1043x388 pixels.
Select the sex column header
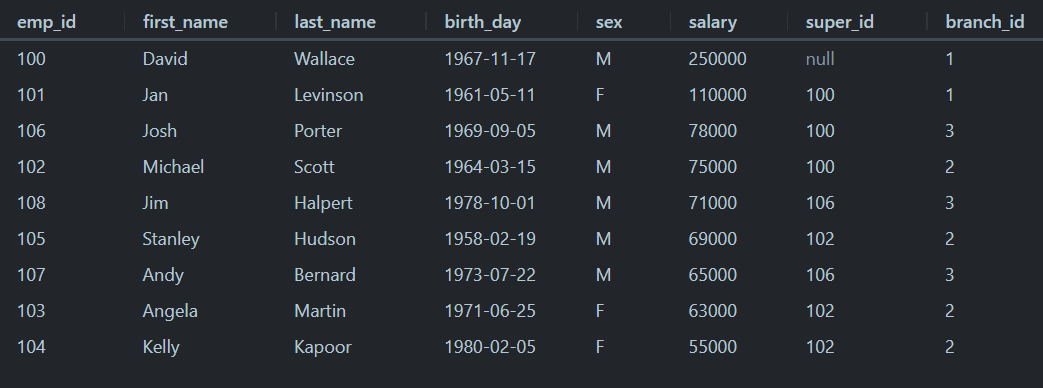coord(609,22)
